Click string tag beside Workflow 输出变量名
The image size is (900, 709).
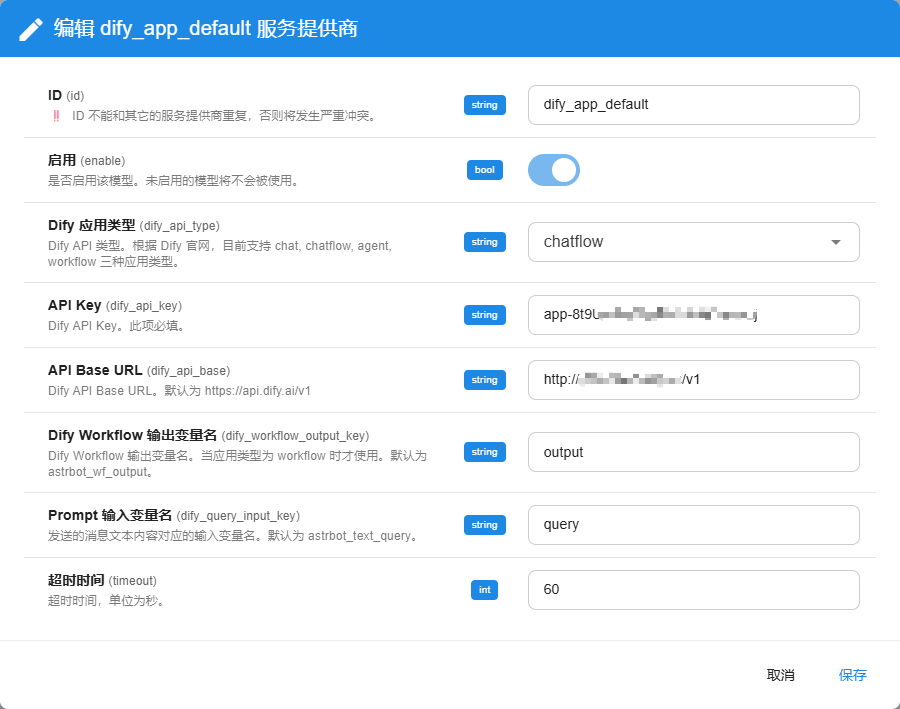[x=485, y=452]
